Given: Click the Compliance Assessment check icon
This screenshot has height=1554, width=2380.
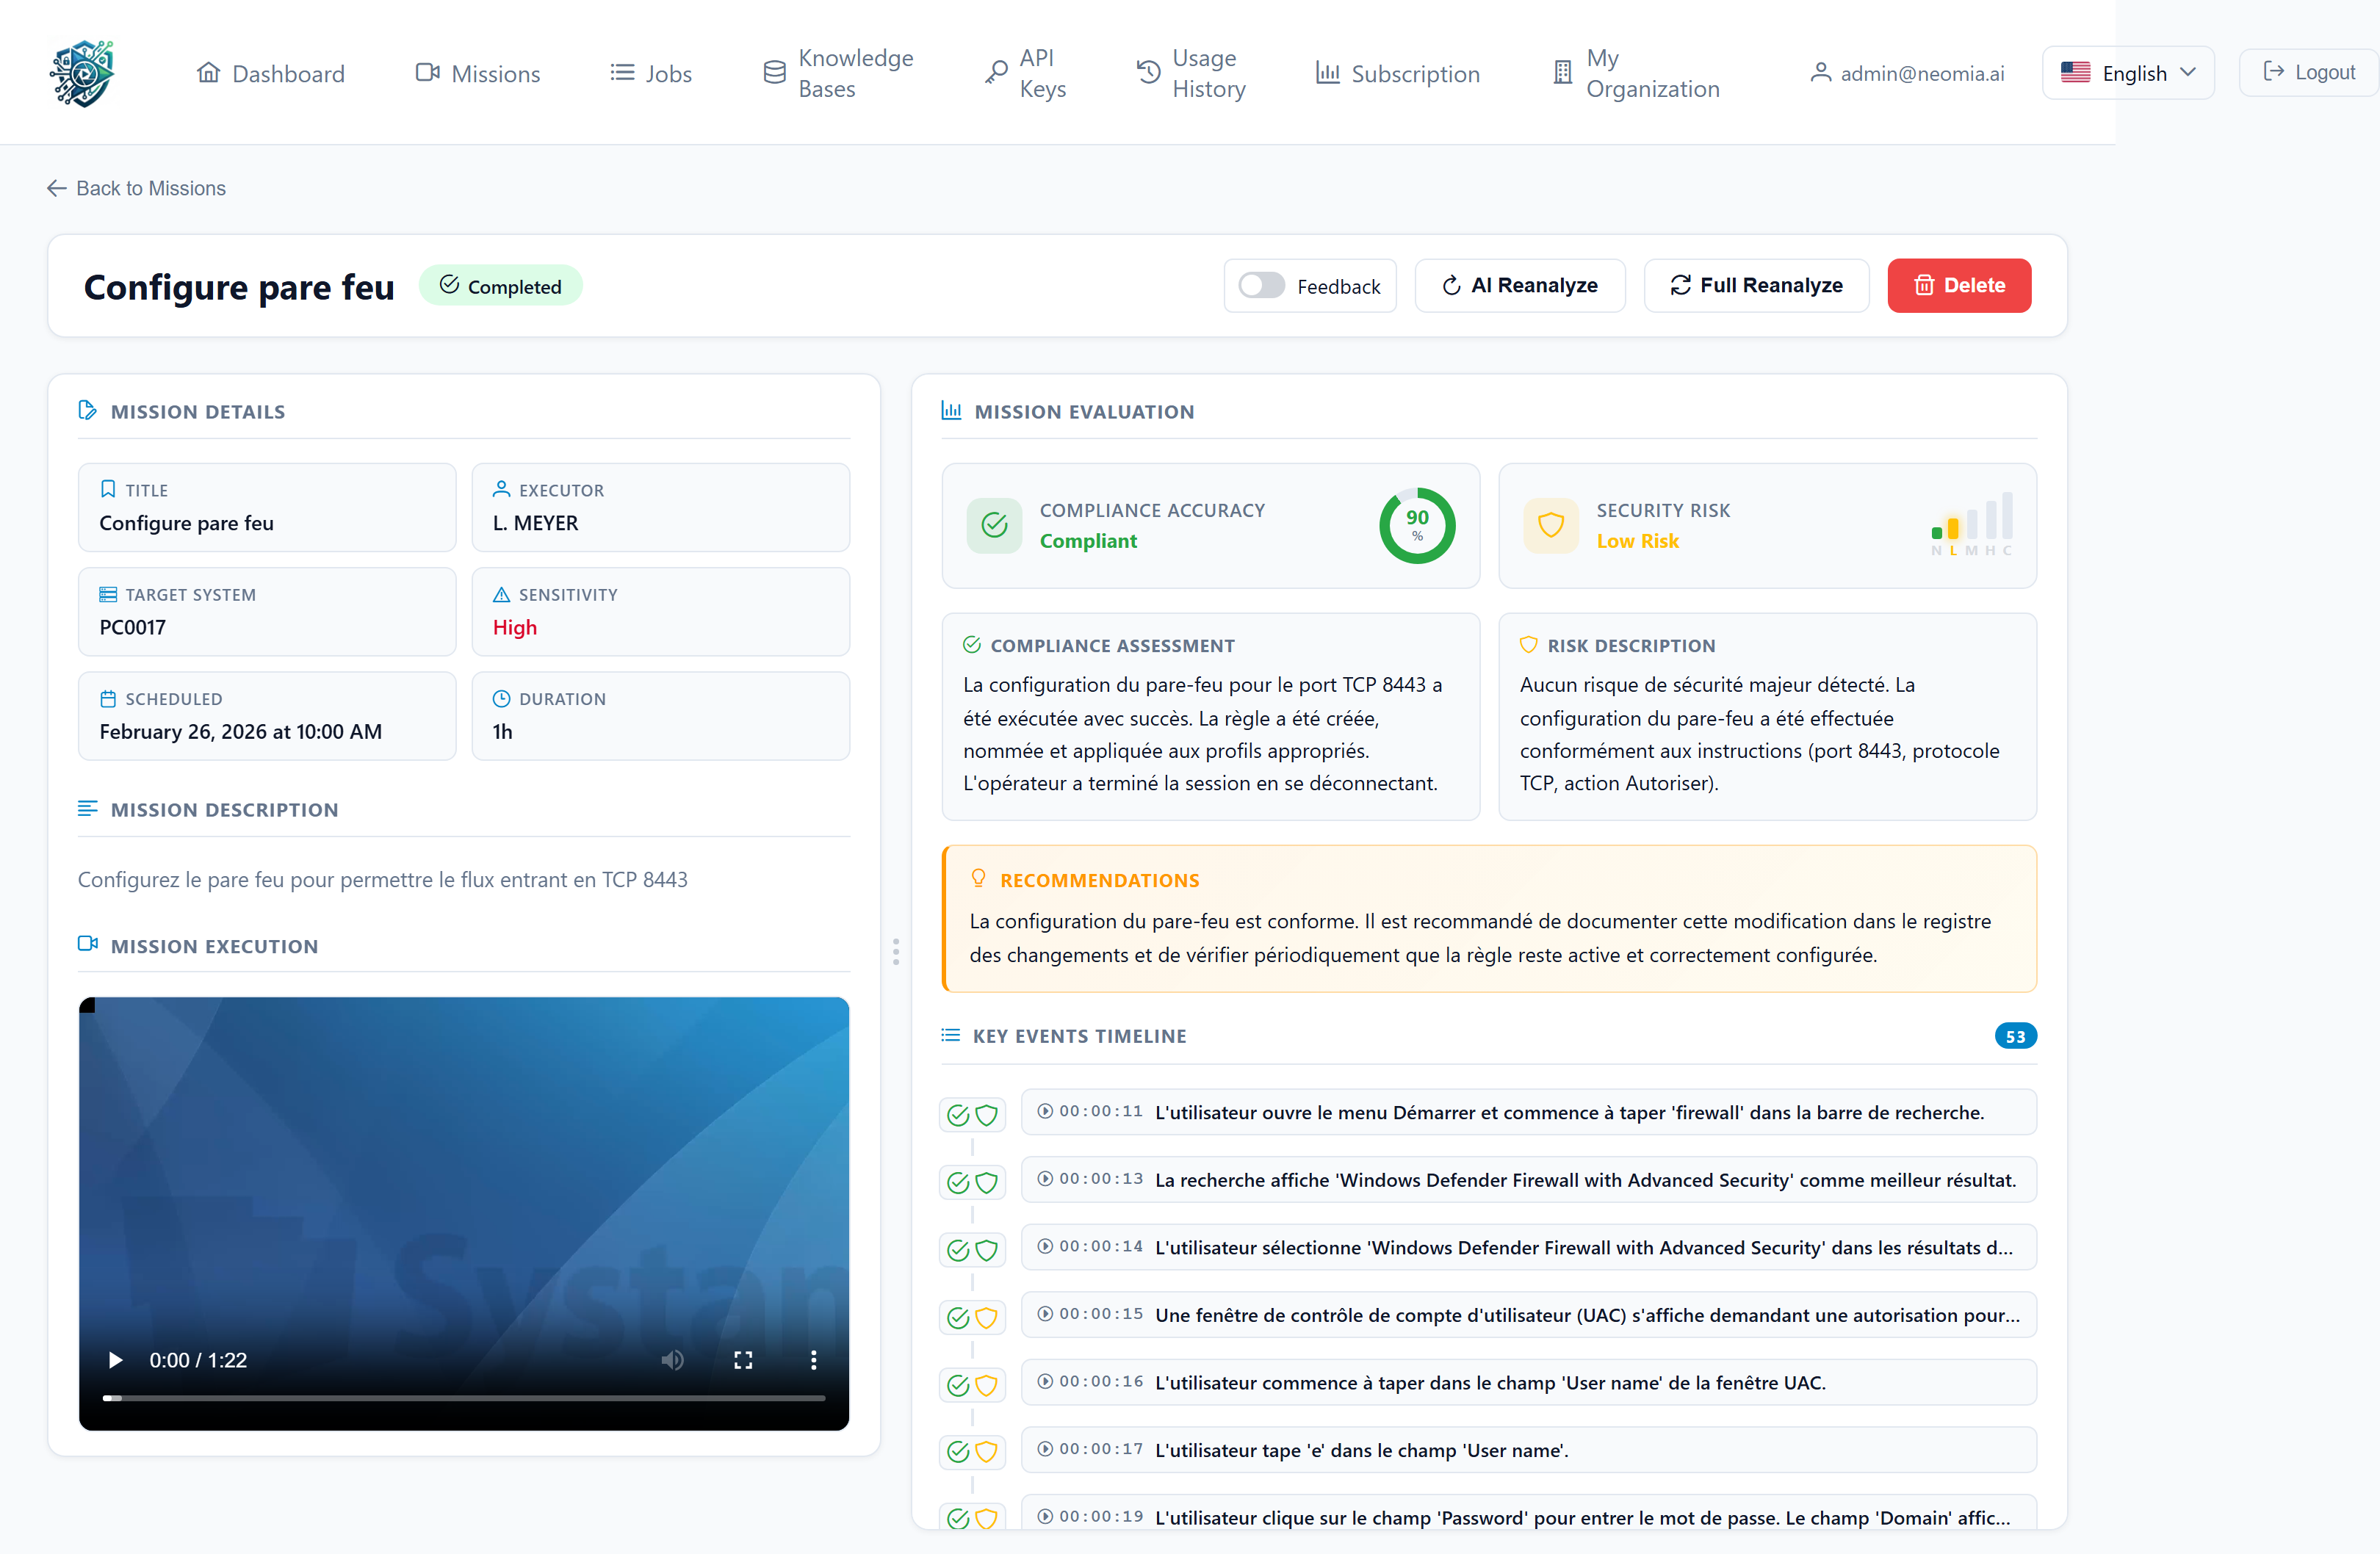Looking at the screenshot, I should pyautogui.click(x=971, y=645).
